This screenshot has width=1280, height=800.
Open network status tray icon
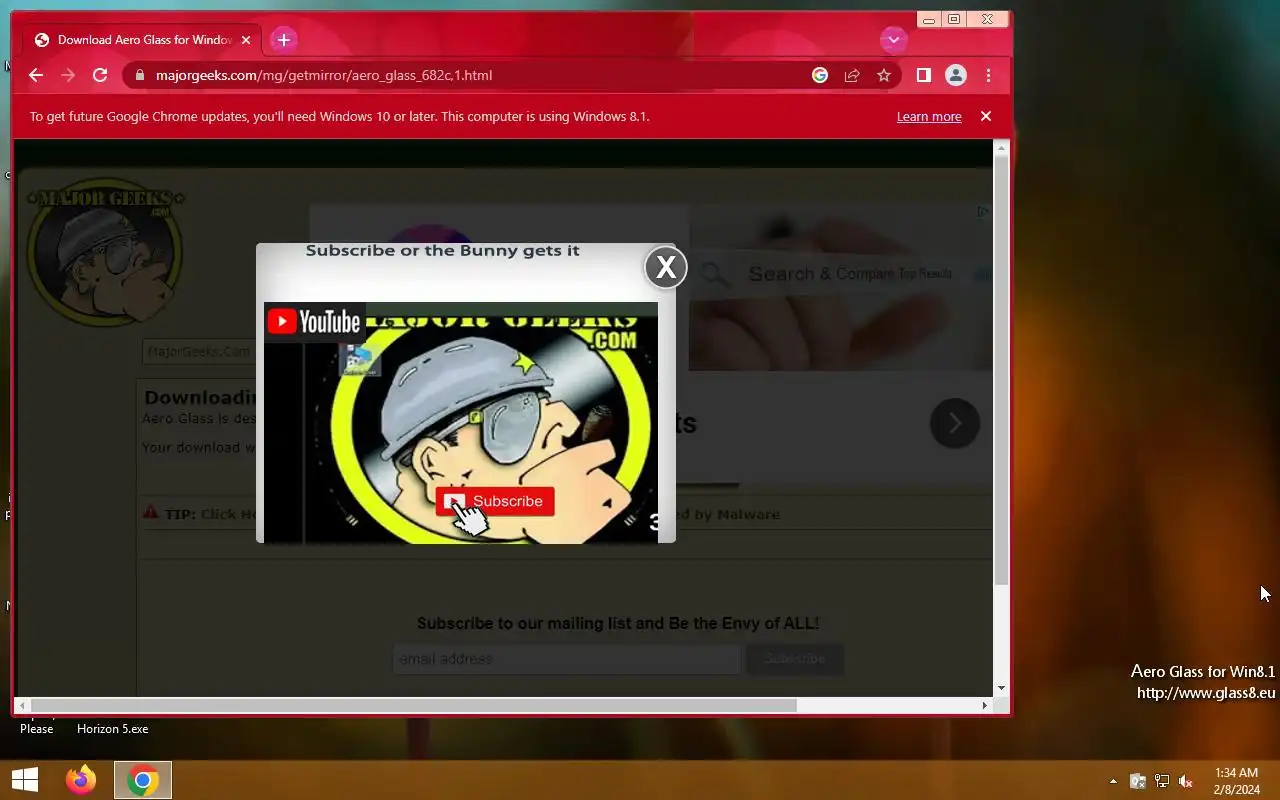pos(1162,781)
